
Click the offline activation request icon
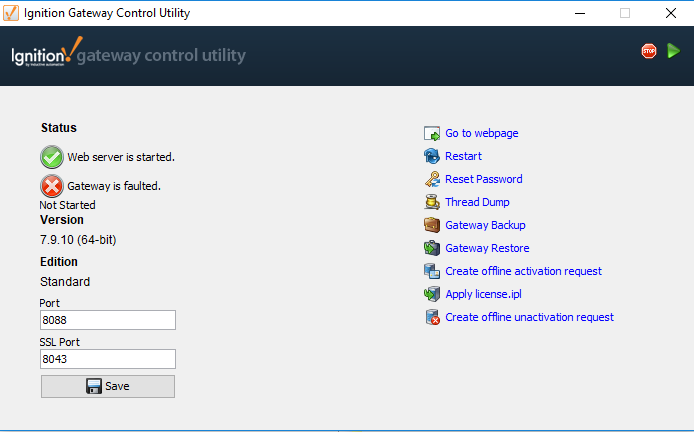point(432,271)
